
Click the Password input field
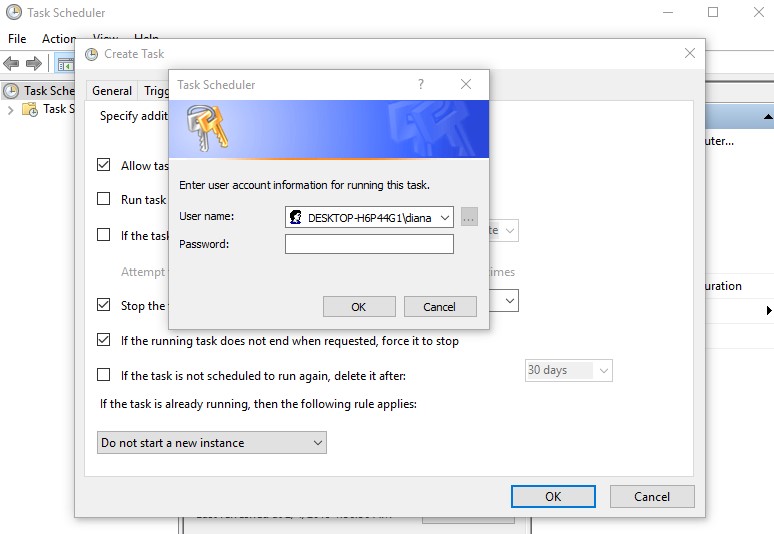pos(369,244)
